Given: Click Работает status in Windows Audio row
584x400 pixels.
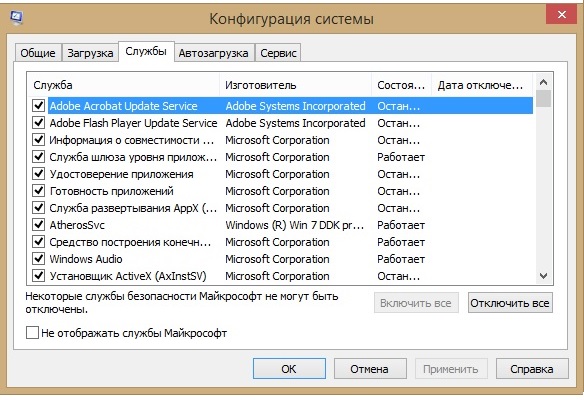Looking at the screenshot, I should tap(401, 259).
